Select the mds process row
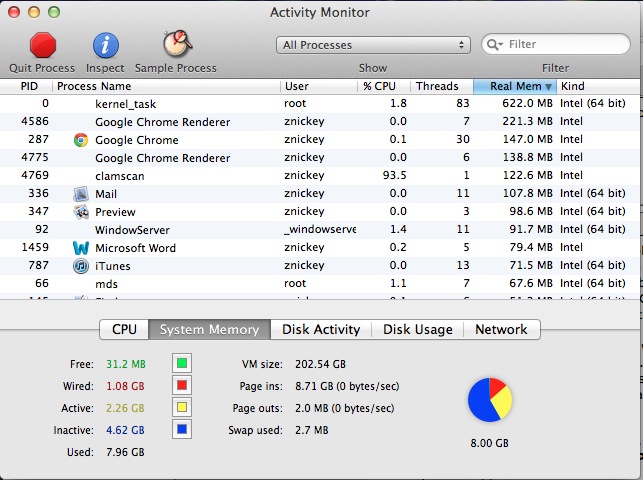643x480 pixels. (x=320, y=284)
